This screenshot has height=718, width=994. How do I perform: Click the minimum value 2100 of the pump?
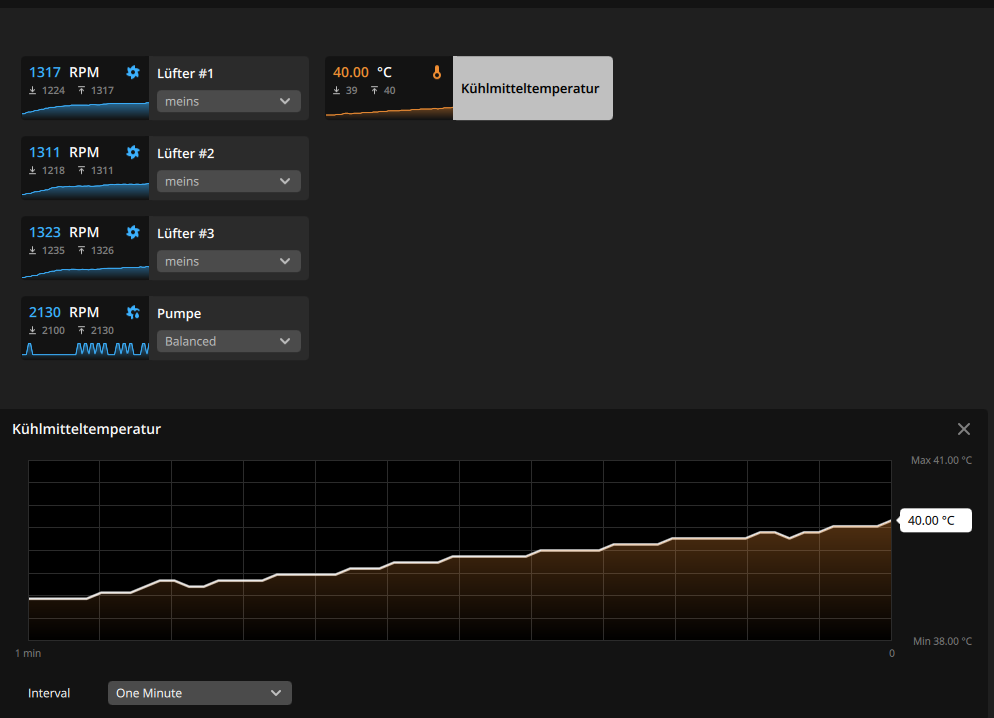[53, 330]
